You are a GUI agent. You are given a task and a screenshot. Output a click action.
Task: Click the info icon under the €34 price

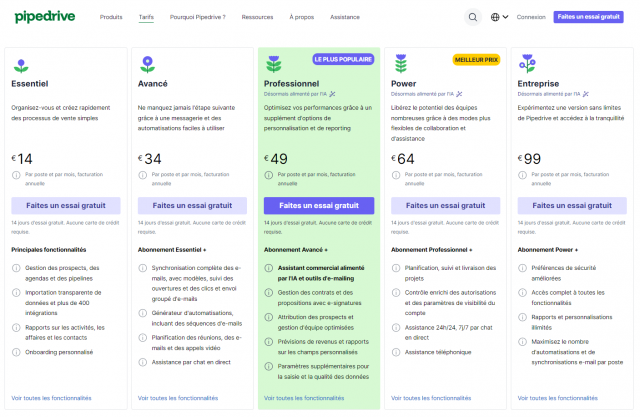pos(142,175)
